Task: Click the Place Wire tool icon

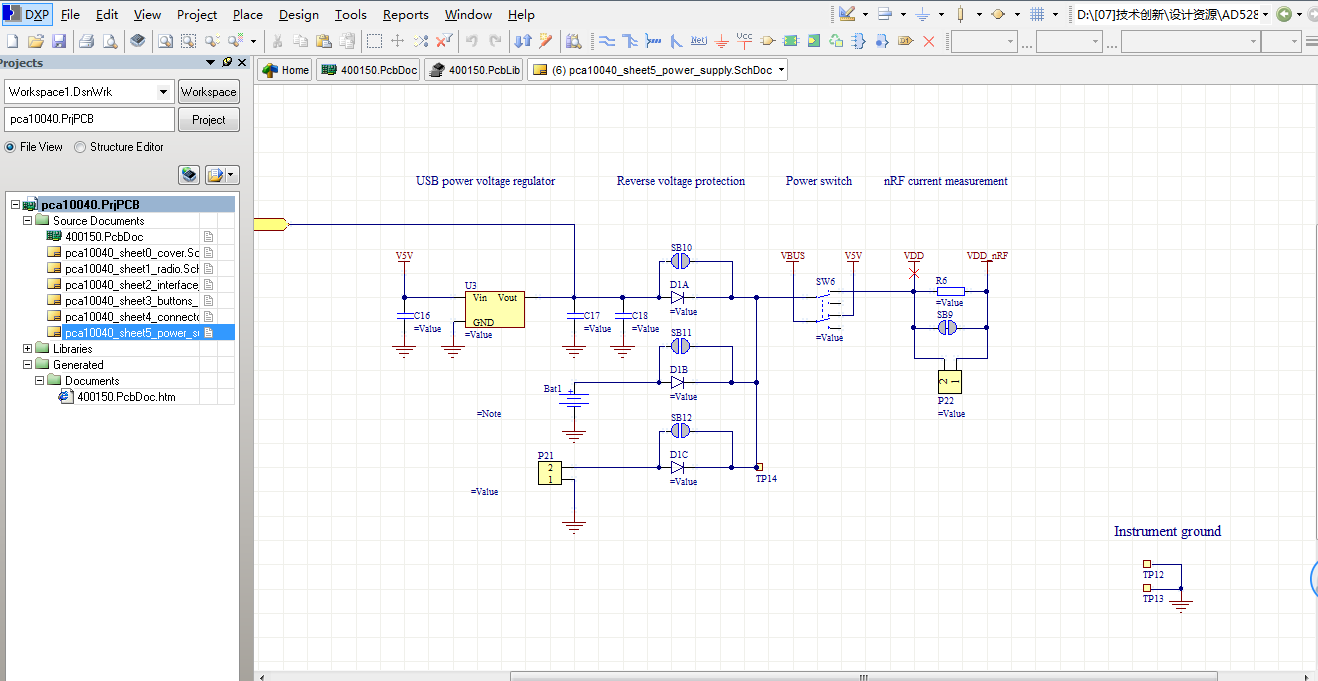Action: pyautogui.click(x=607, y=41)
